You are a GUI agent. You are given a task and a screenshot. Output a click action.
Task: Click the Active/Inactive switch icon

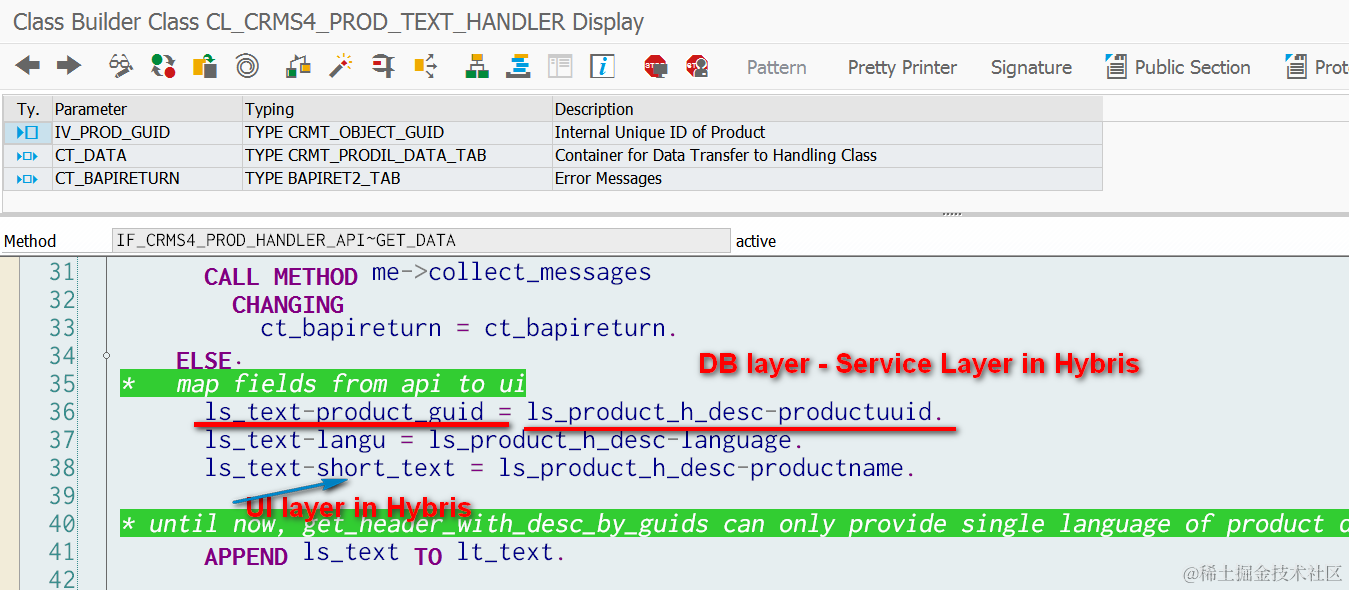pos(163,67)
